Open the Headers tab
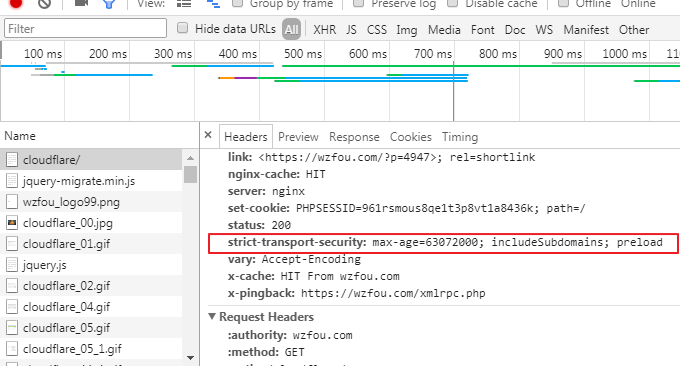 coord(246,137)
